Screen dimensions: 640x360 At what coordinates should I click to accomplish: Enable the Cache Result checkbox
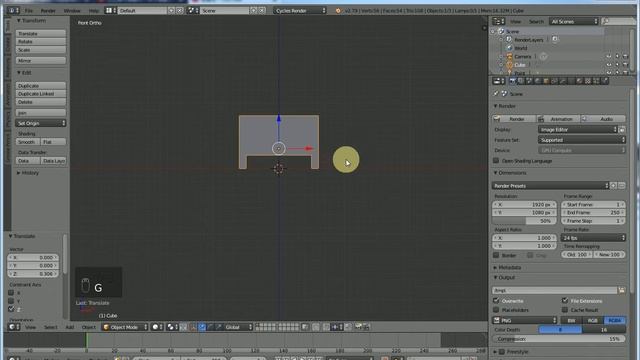(565, 310)
